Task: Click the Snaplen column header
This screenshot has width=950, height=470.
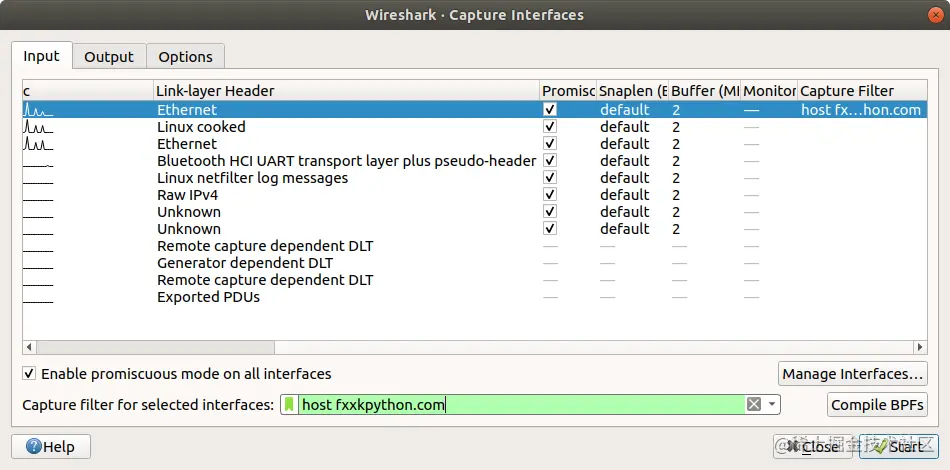Action: point(633,91)
